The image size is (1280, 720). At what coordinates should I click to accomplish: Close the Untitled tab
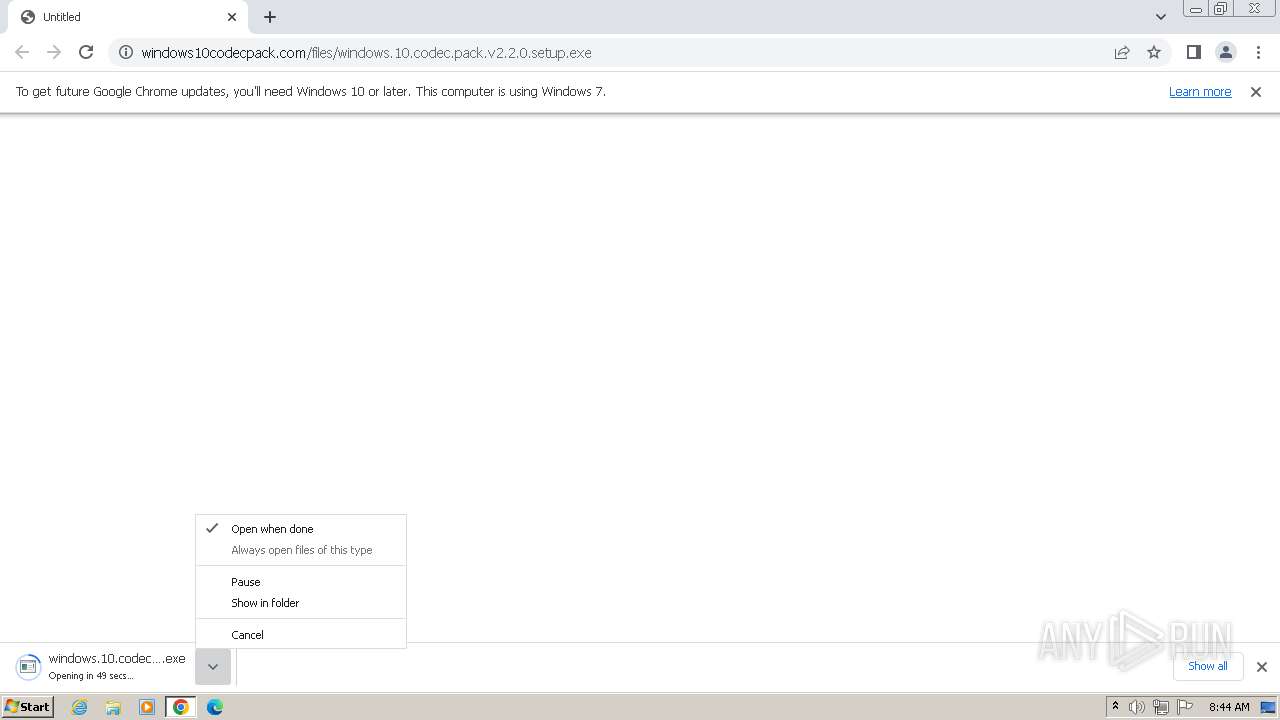coord(232,17)
